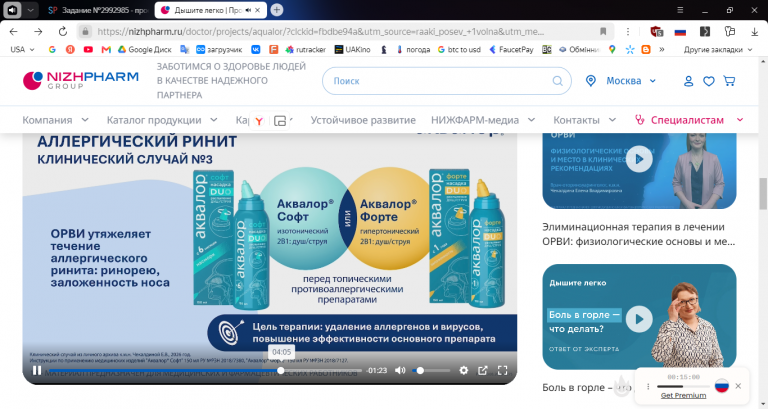Screen dimensions: 768x409
Task: Close the Дышите легко tab
Action: pos(258,10)
